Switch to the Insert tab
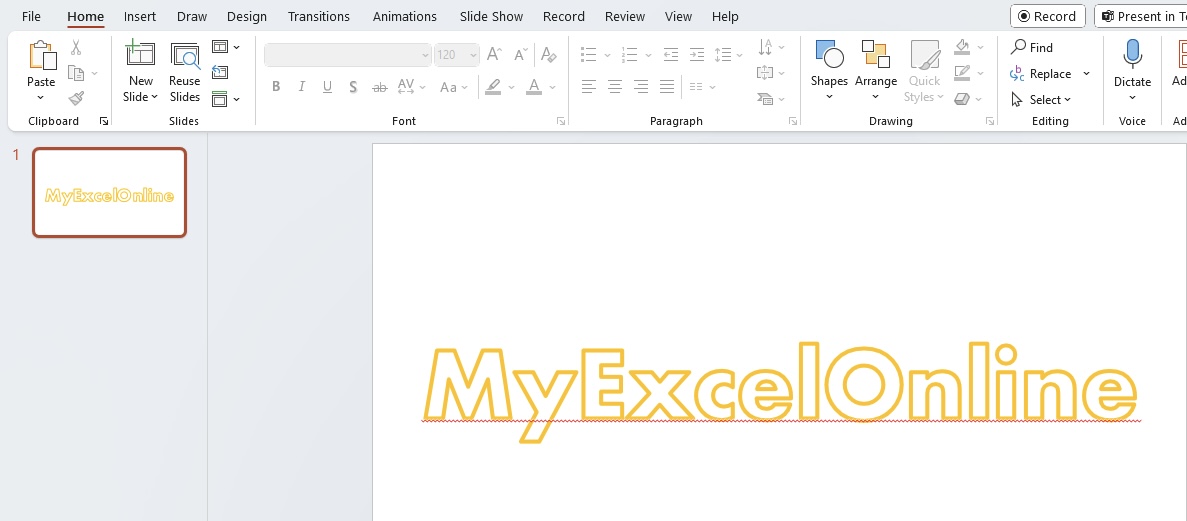 click(x=140, y=16)
